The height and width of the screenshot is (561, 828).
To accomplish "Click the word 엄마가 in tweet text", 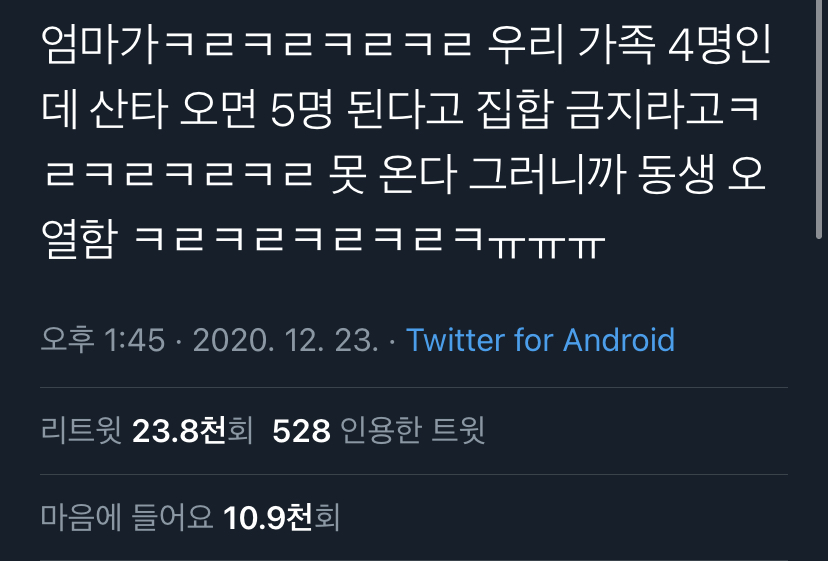I will coord(100,45).
